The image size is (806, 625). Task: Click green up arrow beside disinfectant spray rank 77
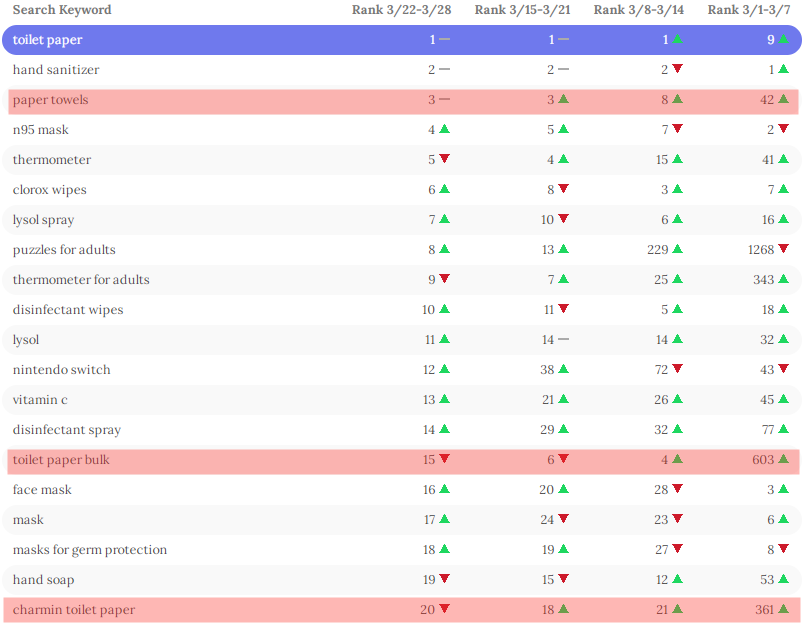[x=783, y=429]
